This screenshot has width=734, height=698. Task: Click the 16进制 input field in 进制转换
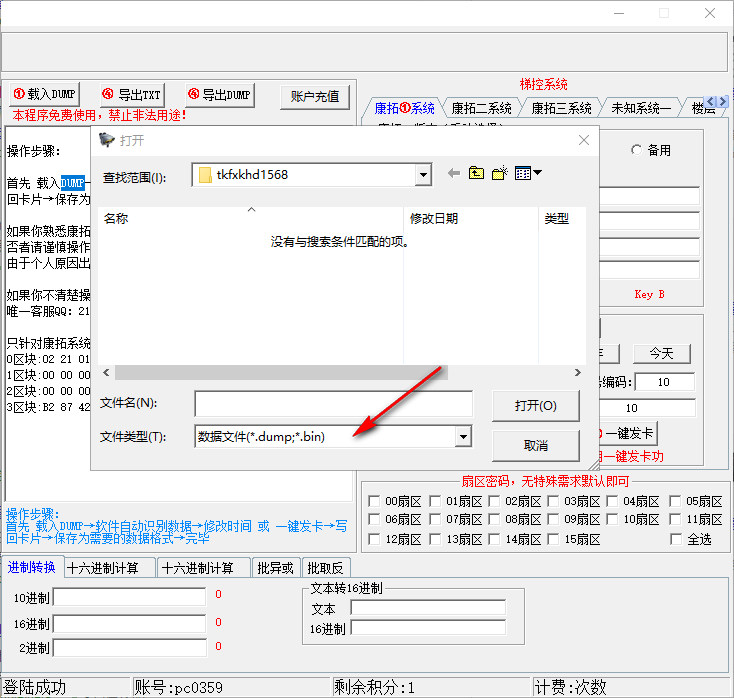(x=130, y=624)
